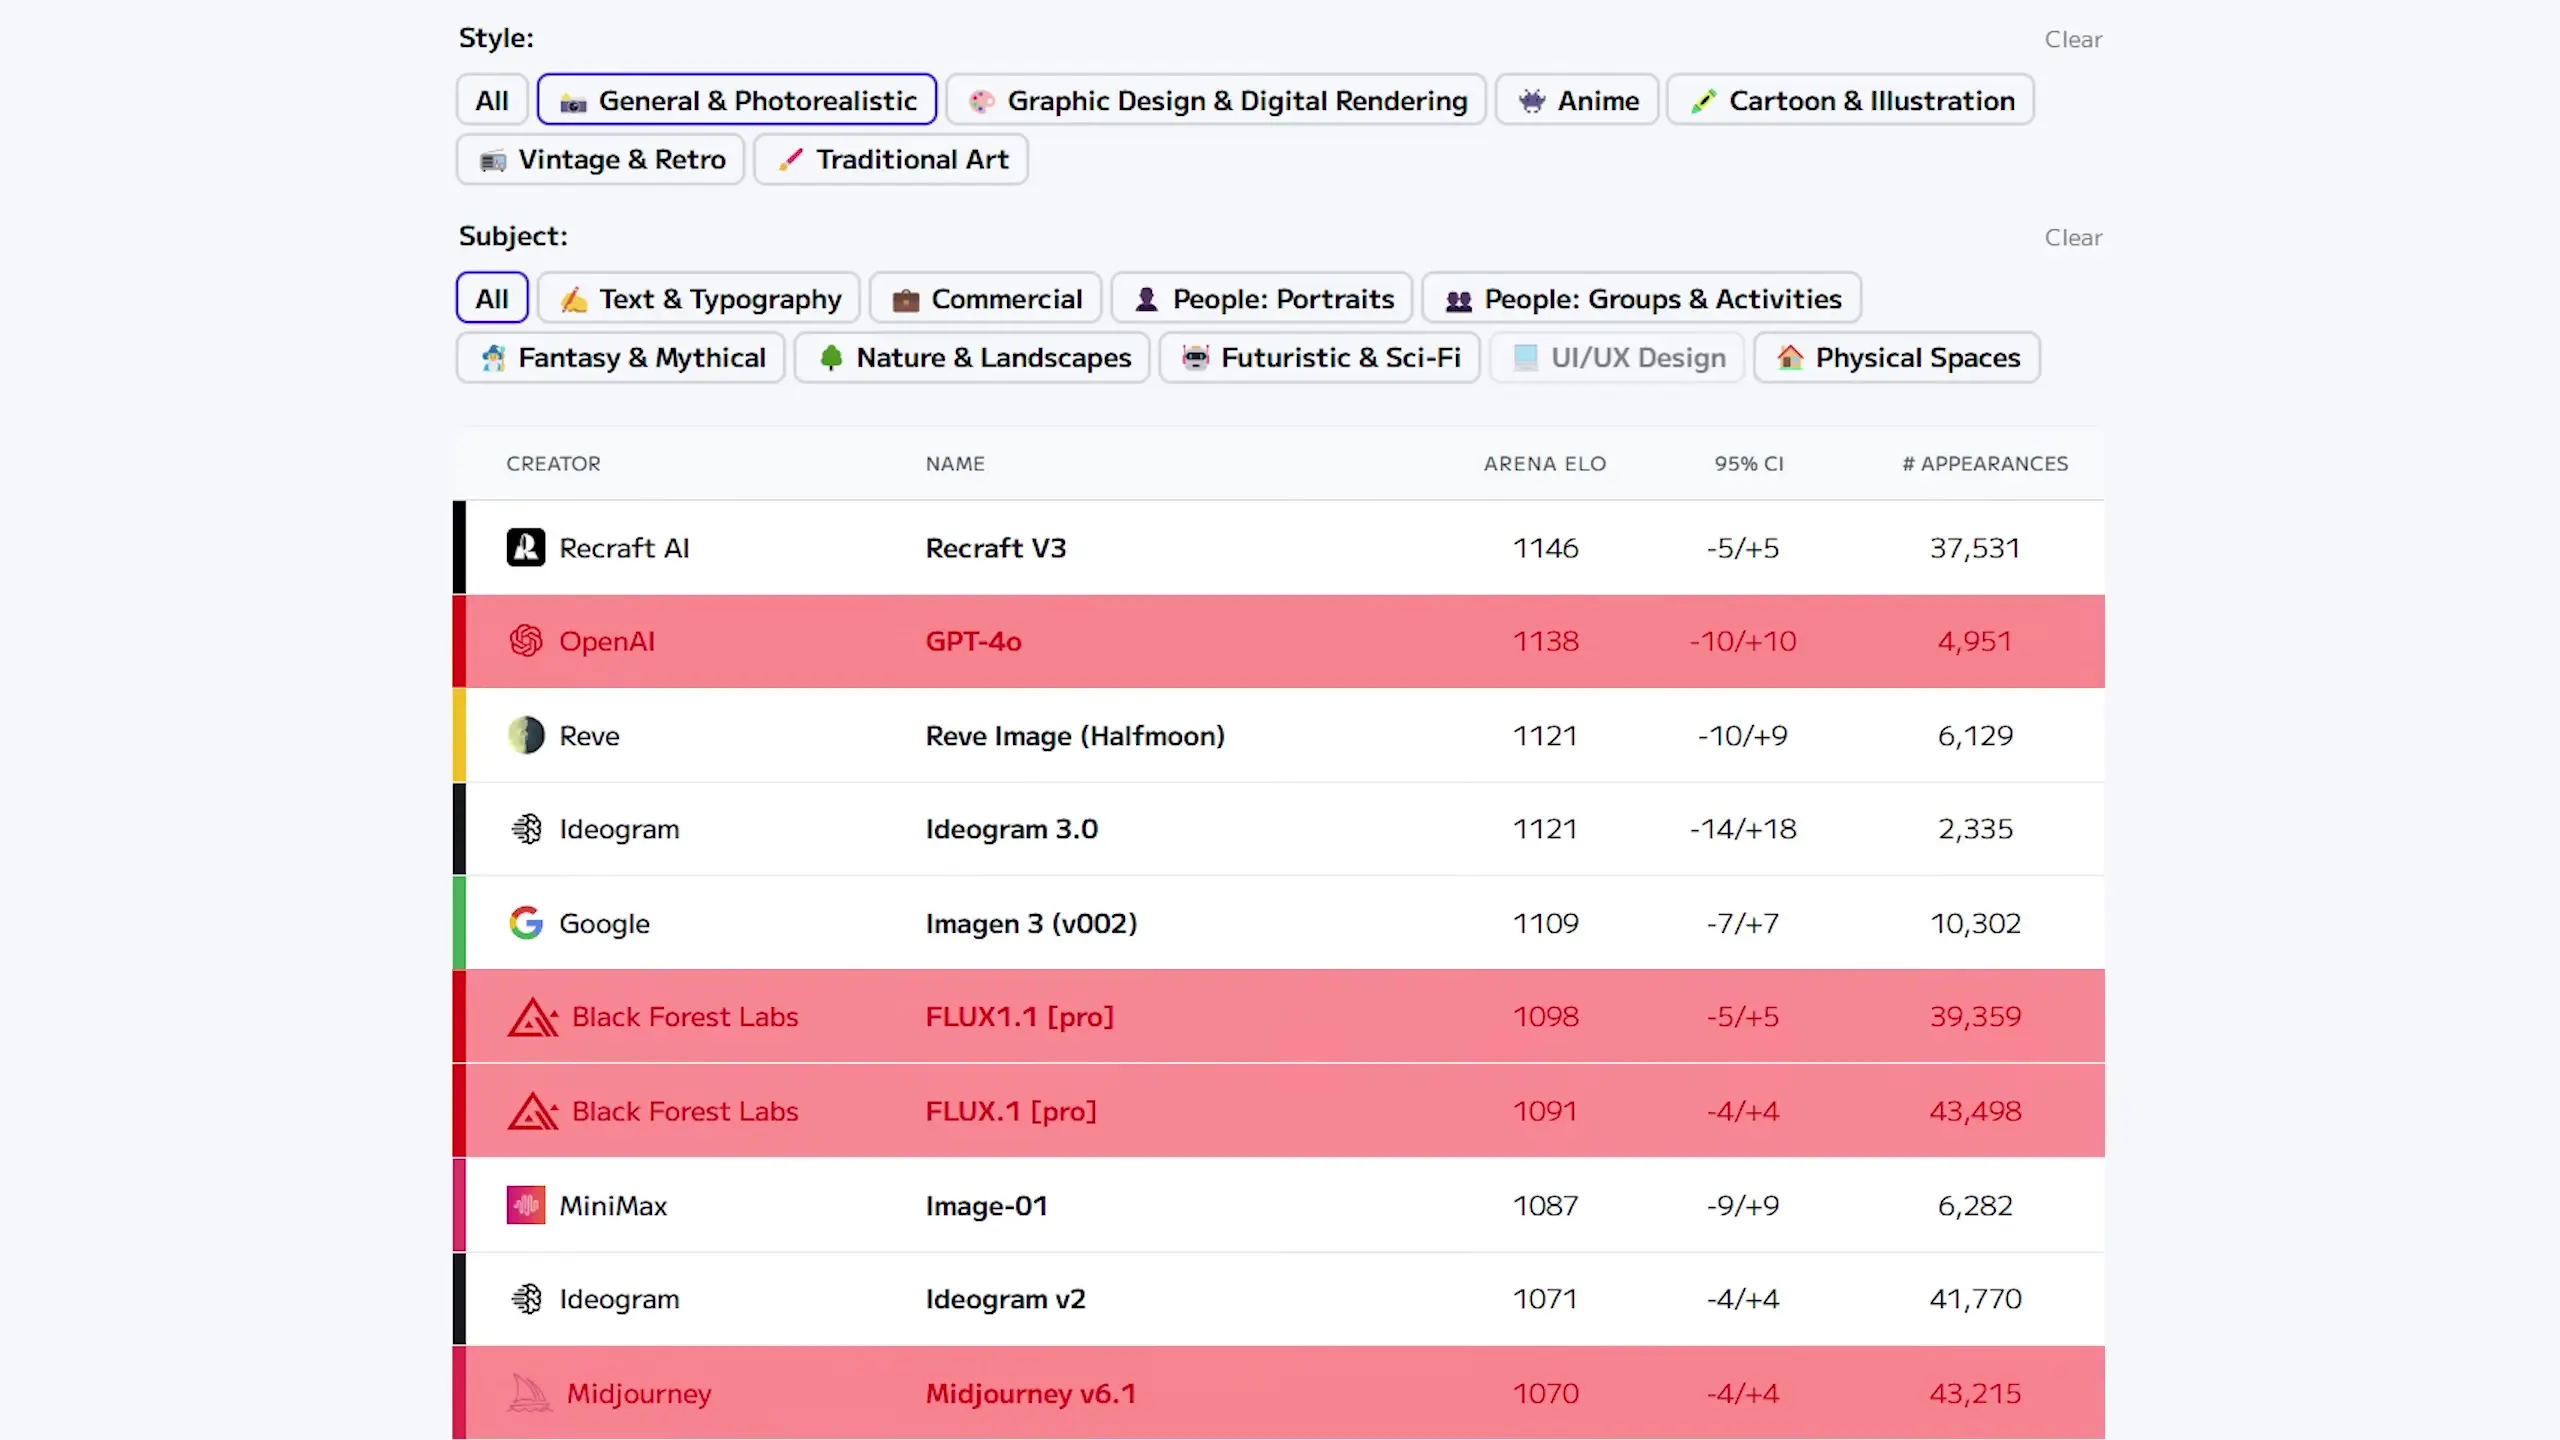Select Graphic Design & Digital Rendering style
The height and width of the screenshot is (1440, 2560).
1216,100
